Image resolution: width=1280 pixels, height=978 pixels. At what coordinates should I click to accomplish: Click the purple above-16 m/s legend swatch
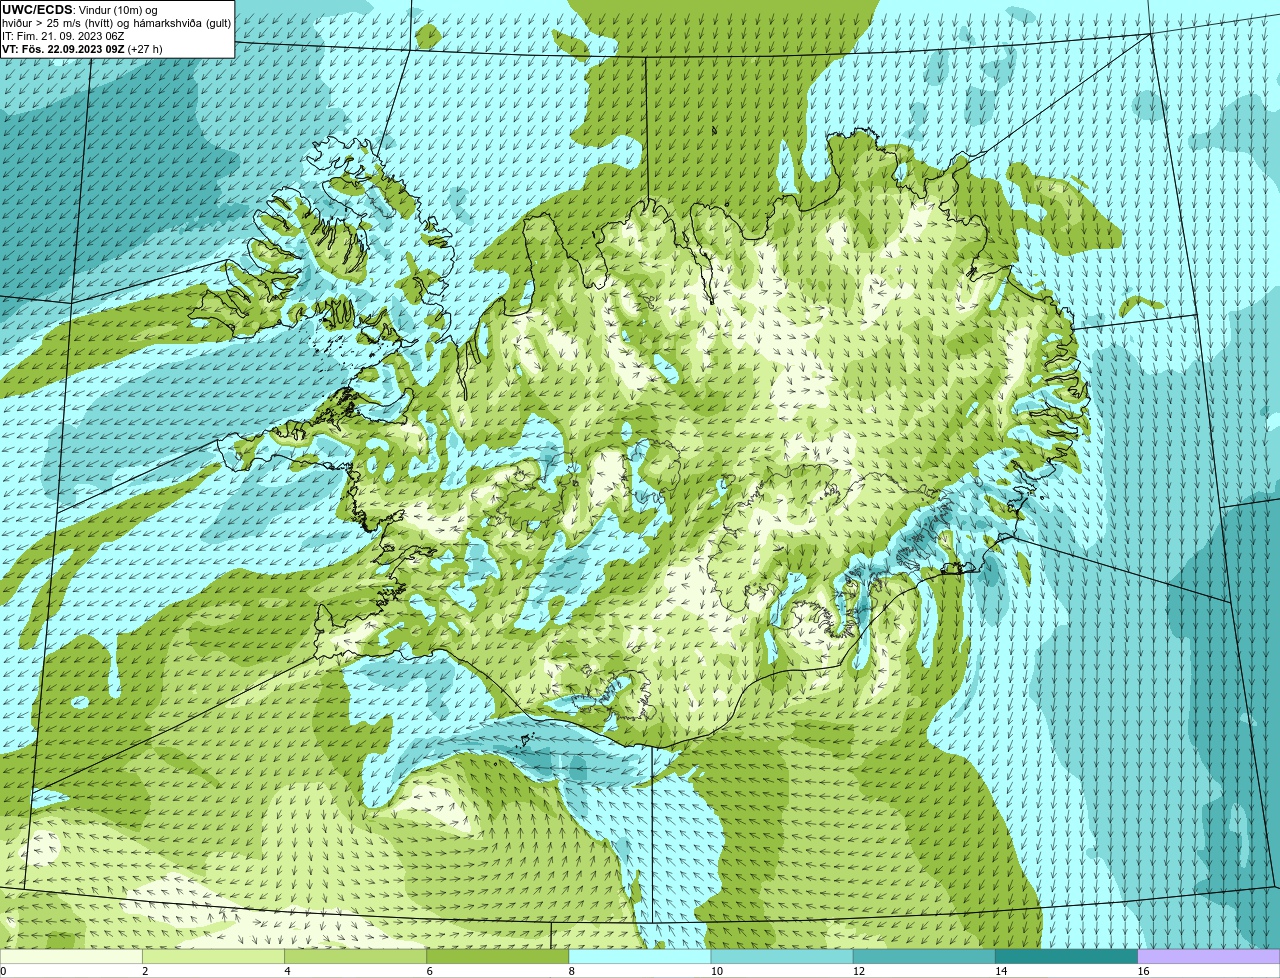[x=1209, y=957]
